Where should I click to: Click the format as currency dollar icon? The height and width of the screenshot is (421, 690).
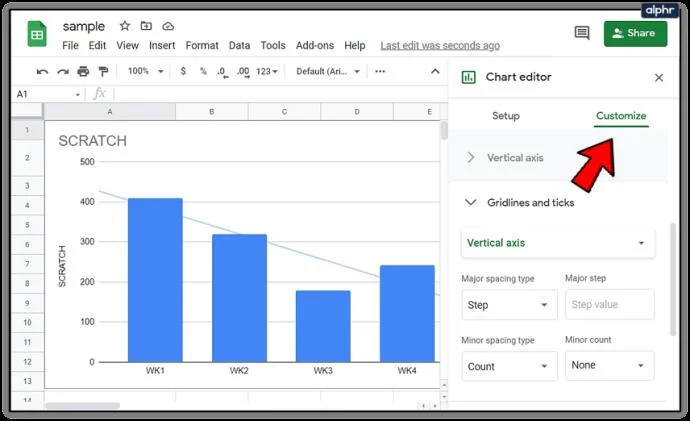[183, 71]
